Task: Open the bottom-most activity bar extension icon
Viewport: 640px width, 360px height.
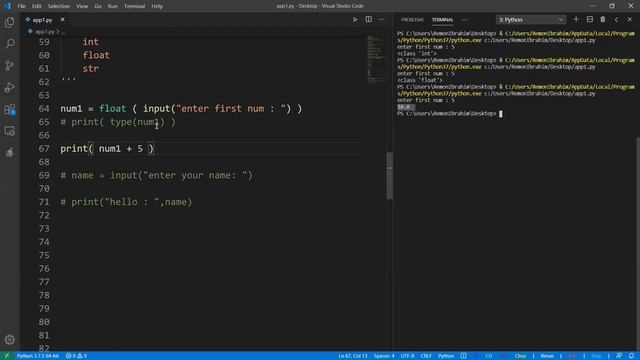Action: (x=9, y=153)
